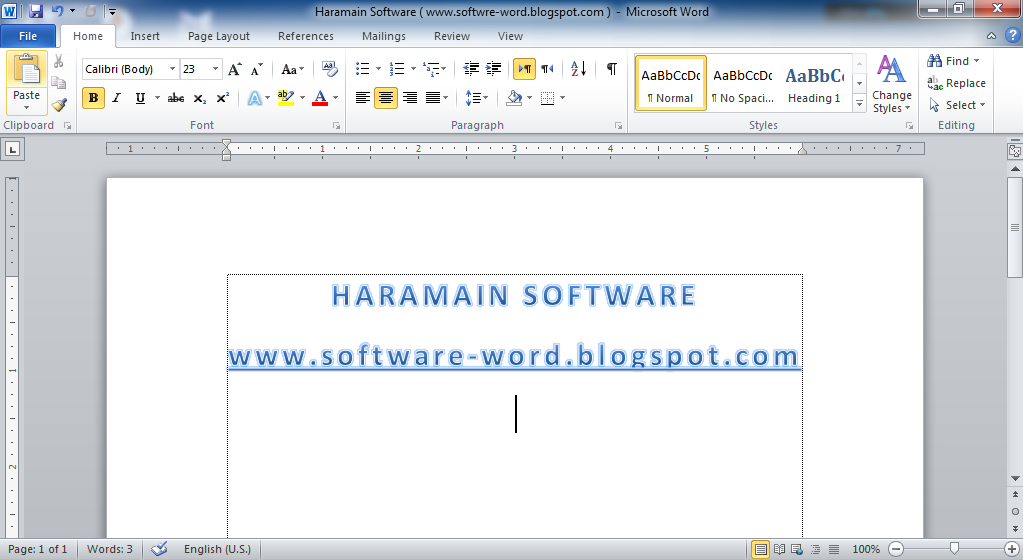Open the Select dropdown in Editing

pos(957,105)
